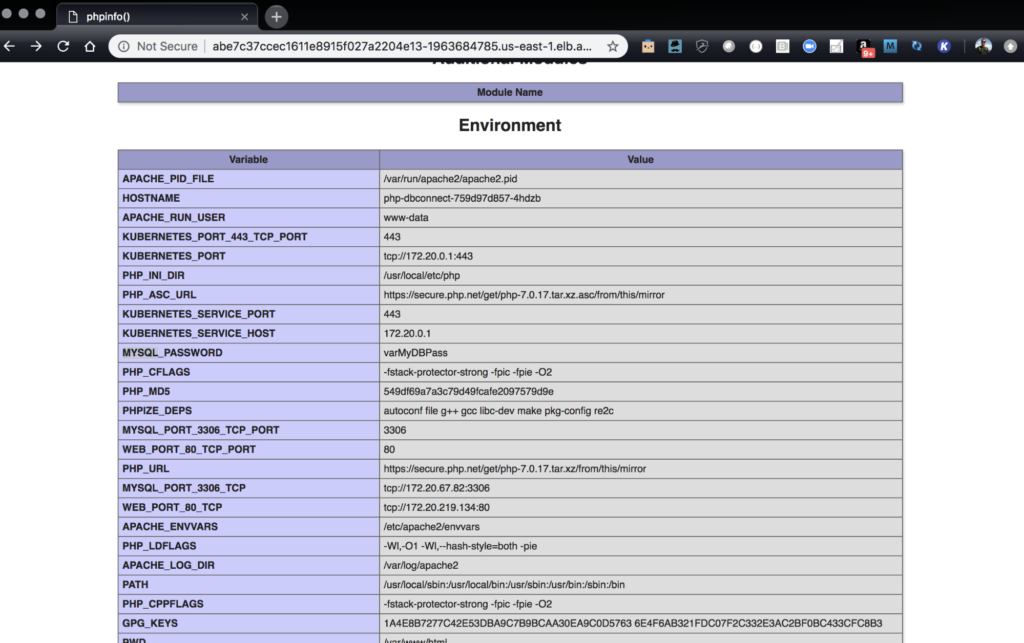Open the user profile avatar
Screen dimensions: 1024x643
tap(983, 46)
